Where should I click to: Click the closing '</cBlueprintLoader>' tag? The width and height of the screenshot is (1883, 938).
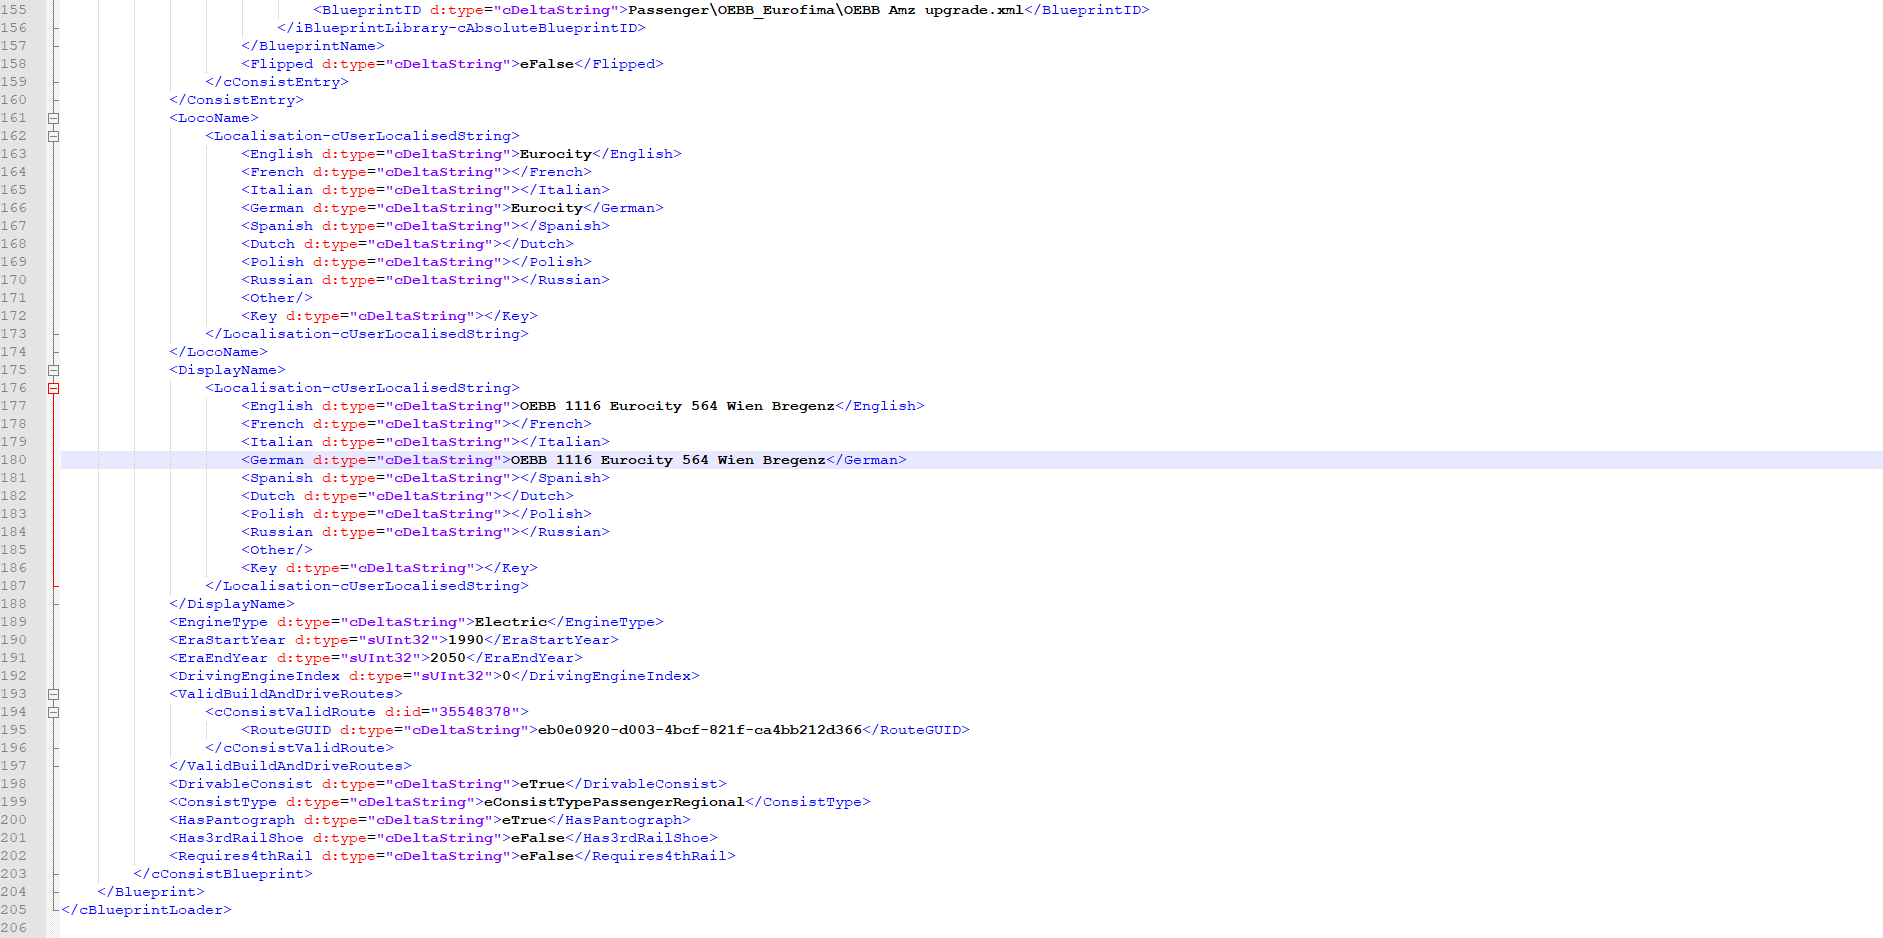coord(146,910)
